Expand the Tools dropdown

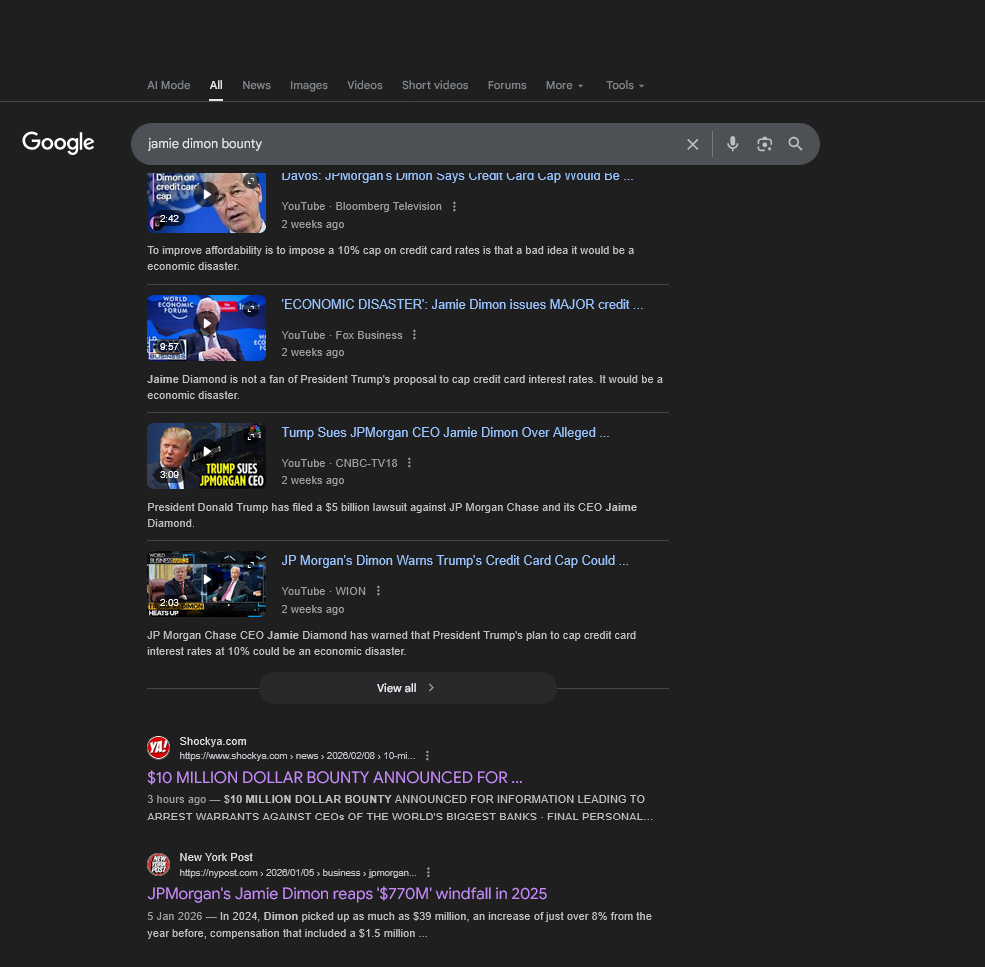pyautogui.click(x=624, y=85)
